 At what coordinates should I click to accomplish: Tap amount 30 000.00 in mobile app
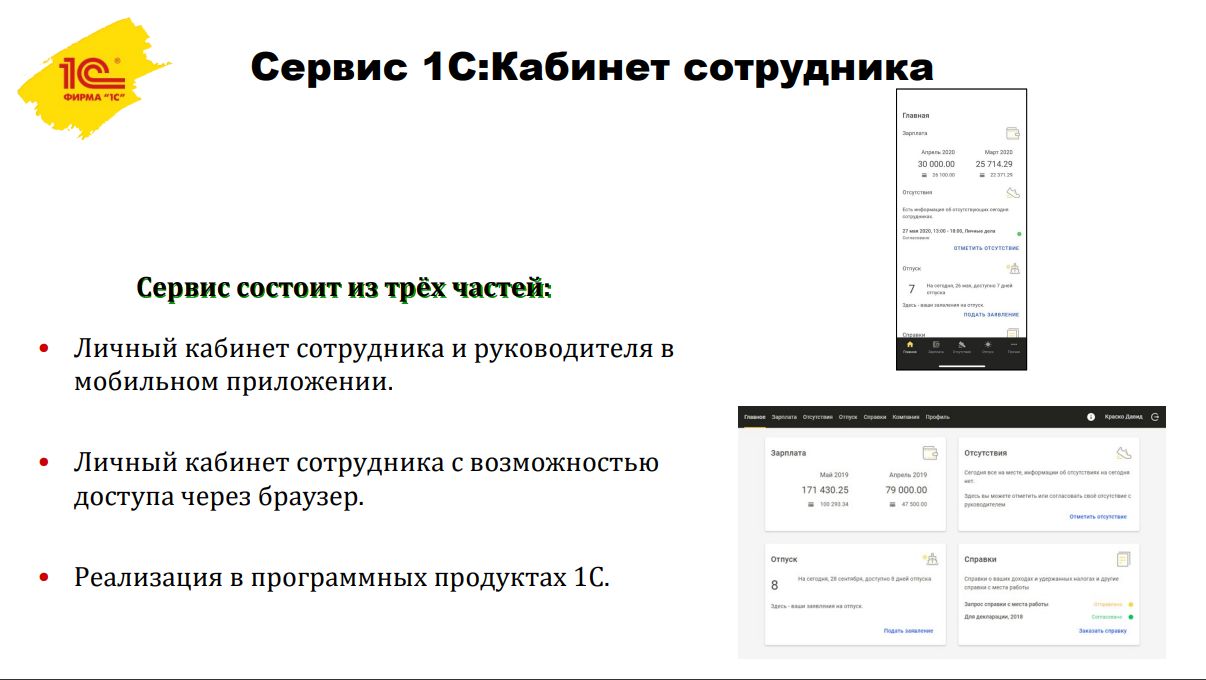[936, 164]
